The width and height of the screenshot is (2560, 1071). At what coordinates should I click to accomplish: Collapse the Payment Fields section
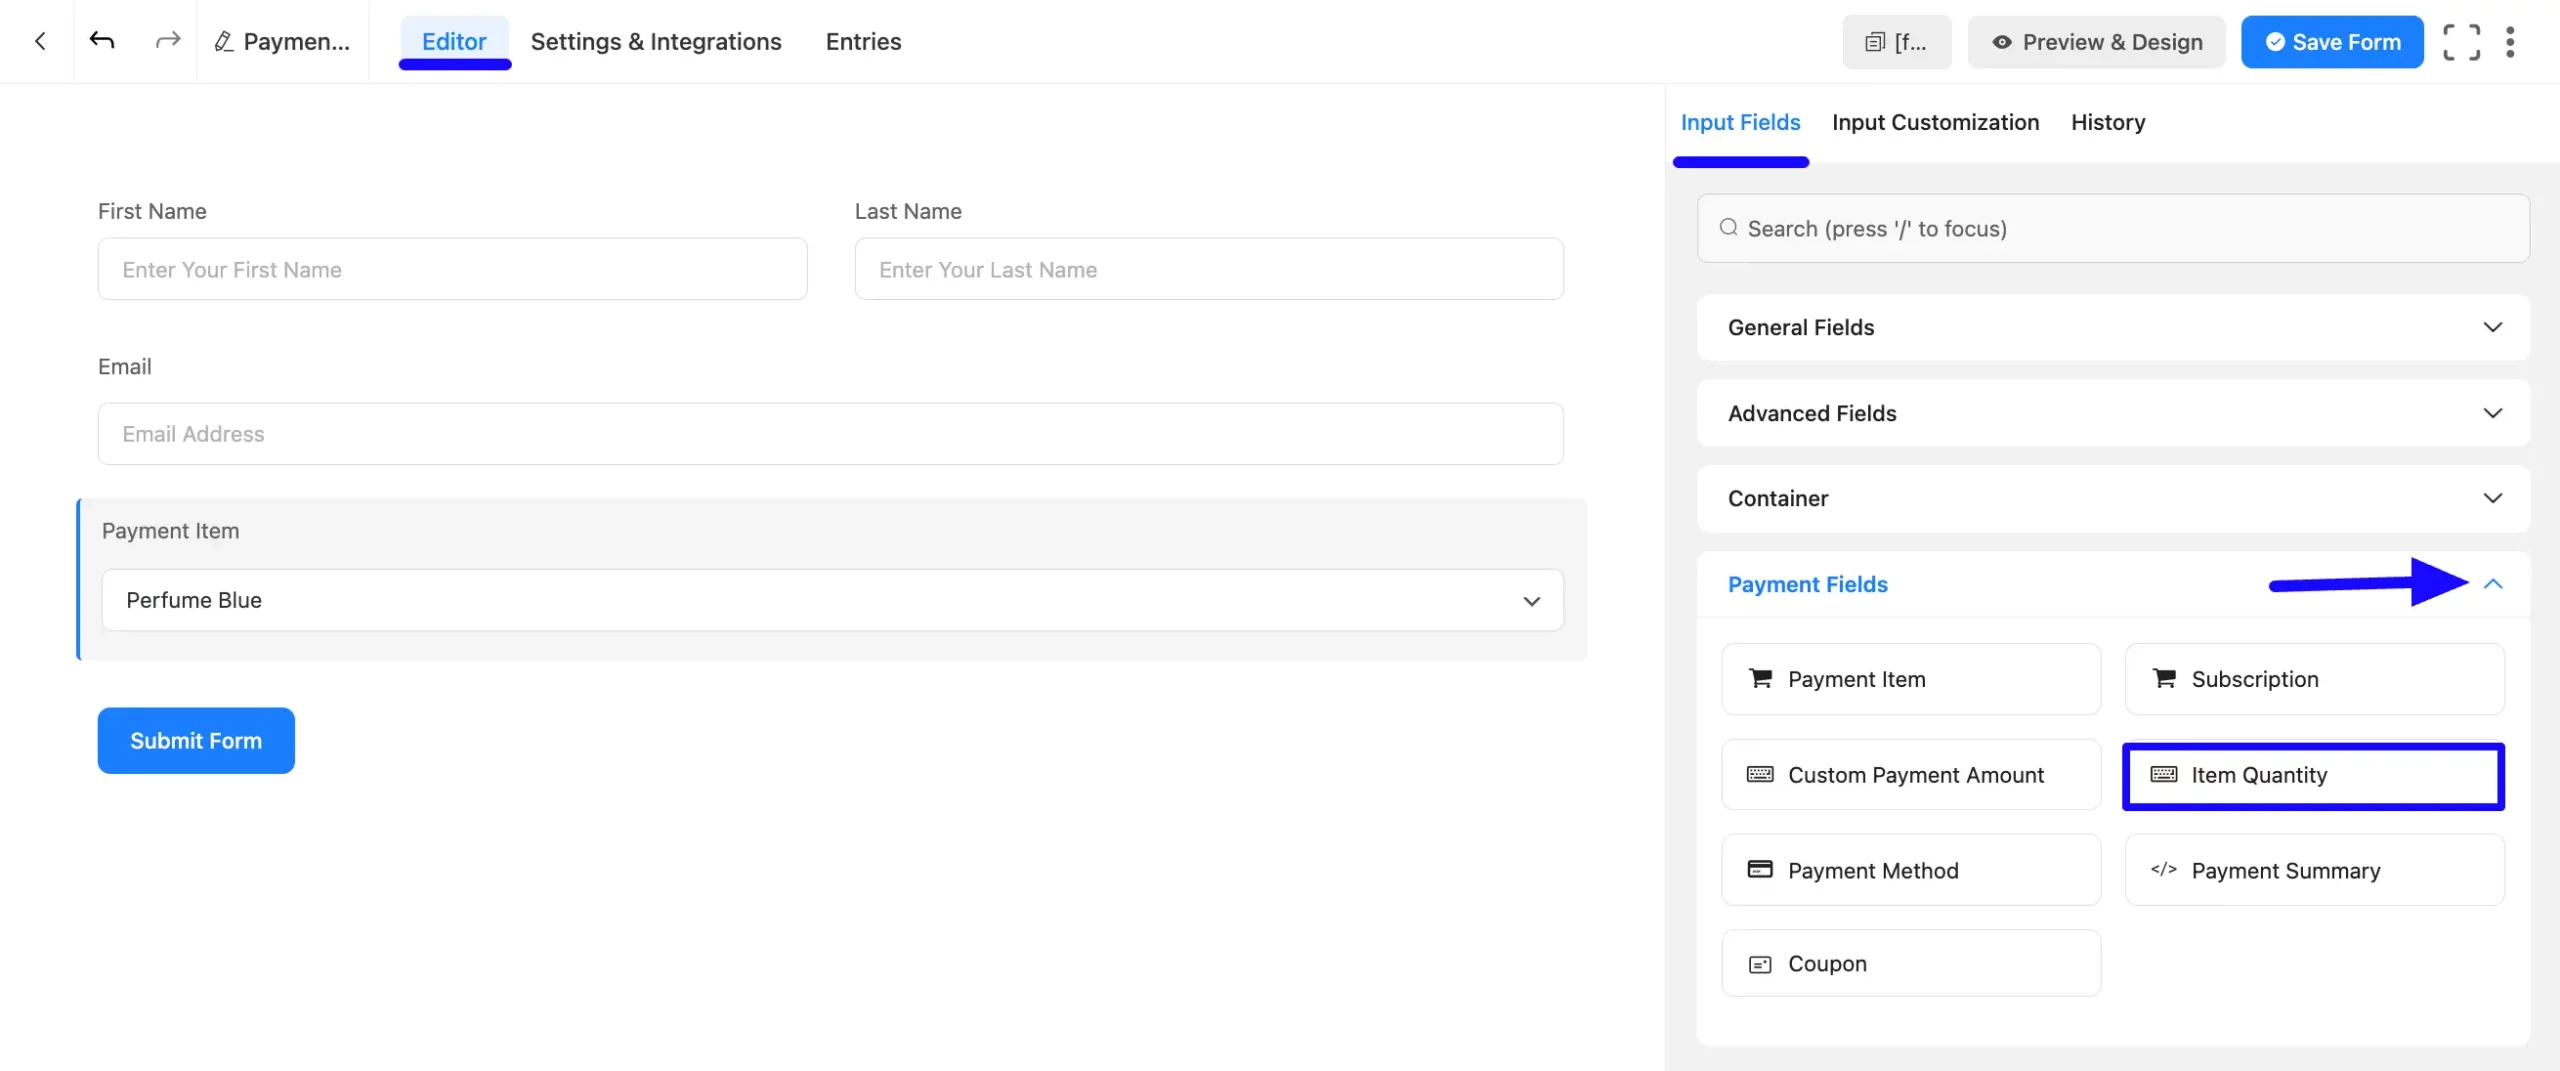coord(2493,584)
